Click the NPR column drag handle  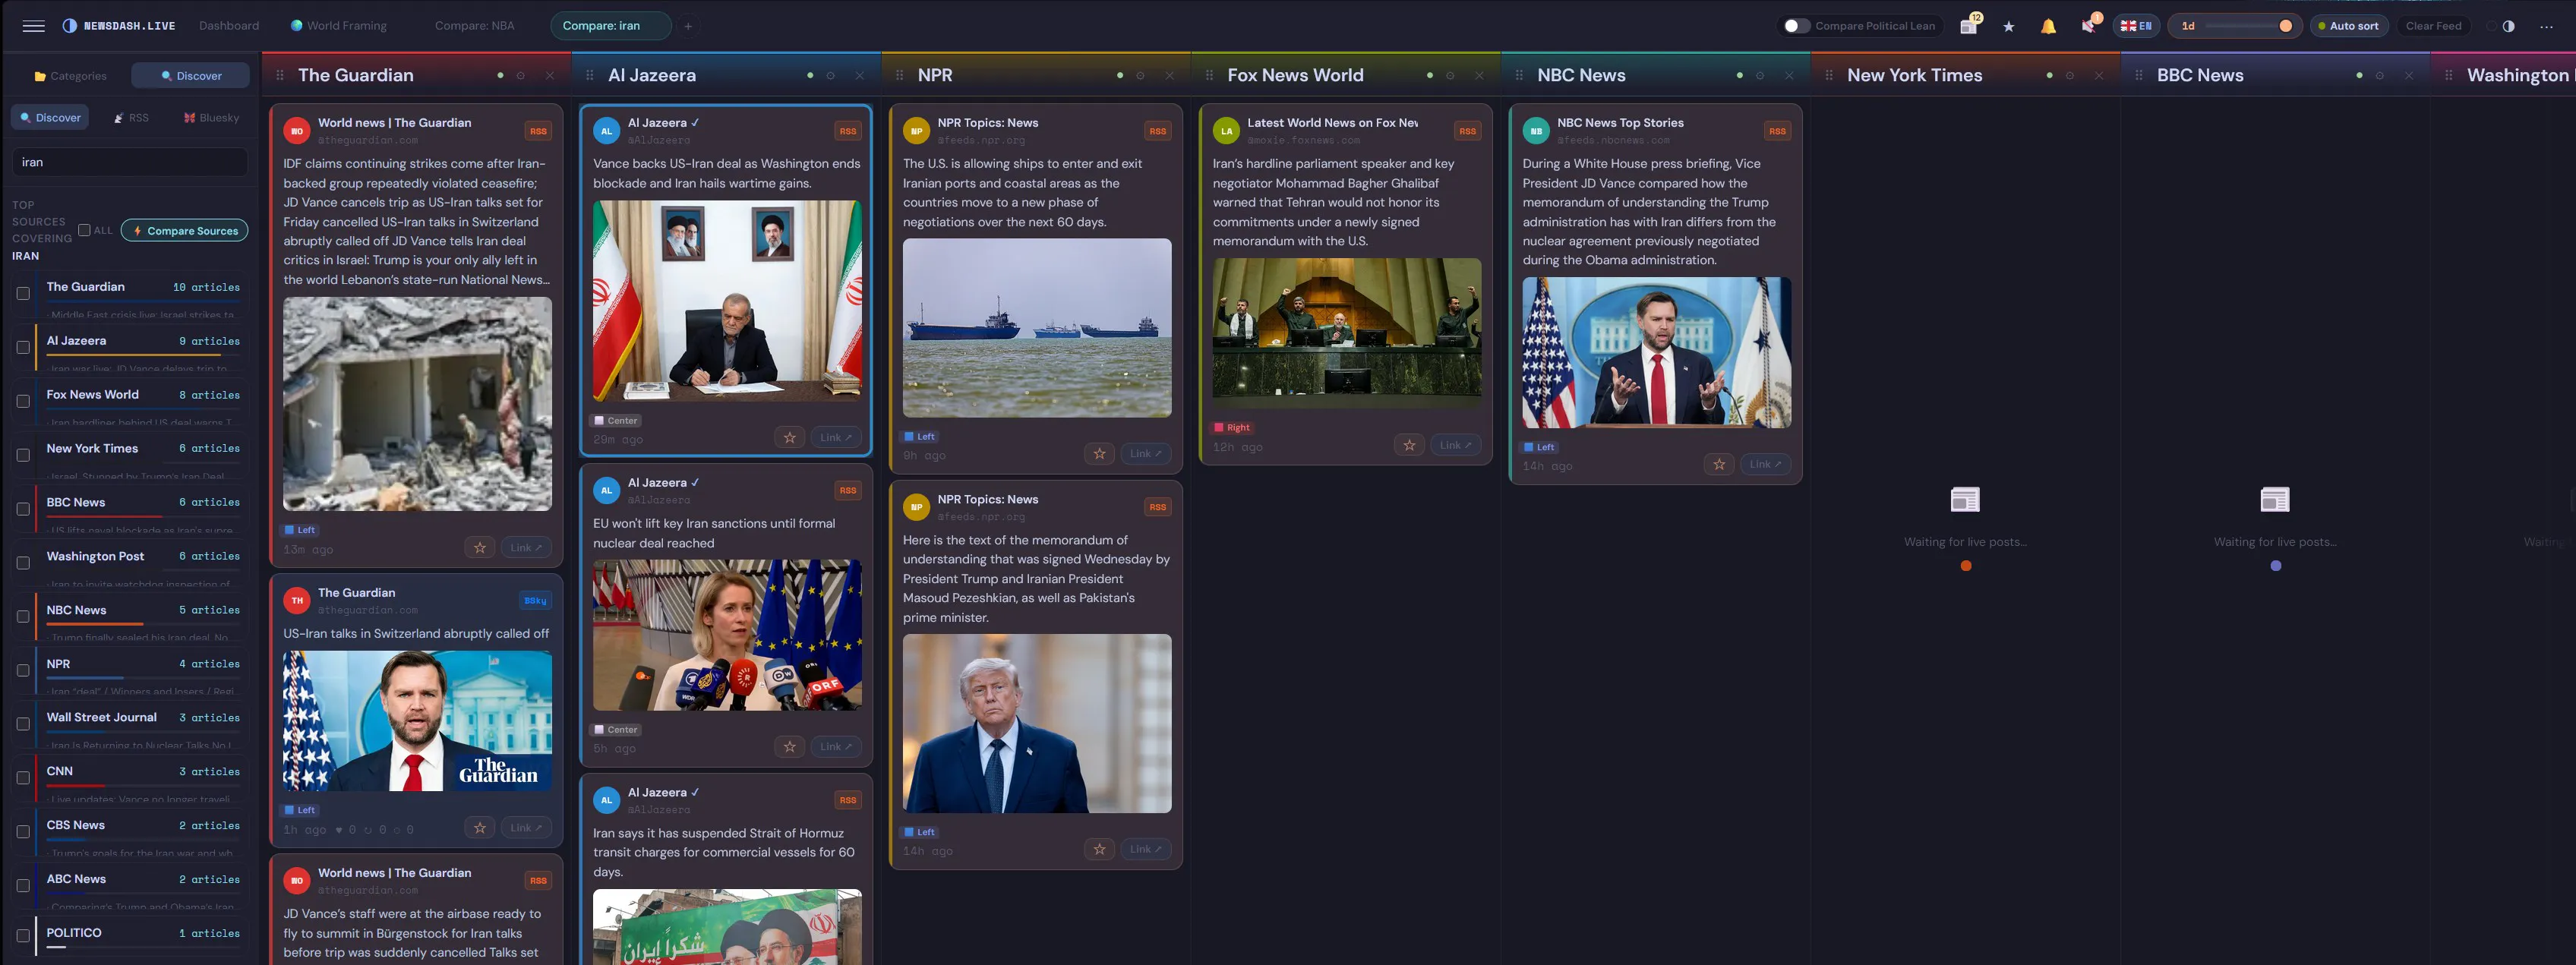pyautogui.click(x=900, y=75)
